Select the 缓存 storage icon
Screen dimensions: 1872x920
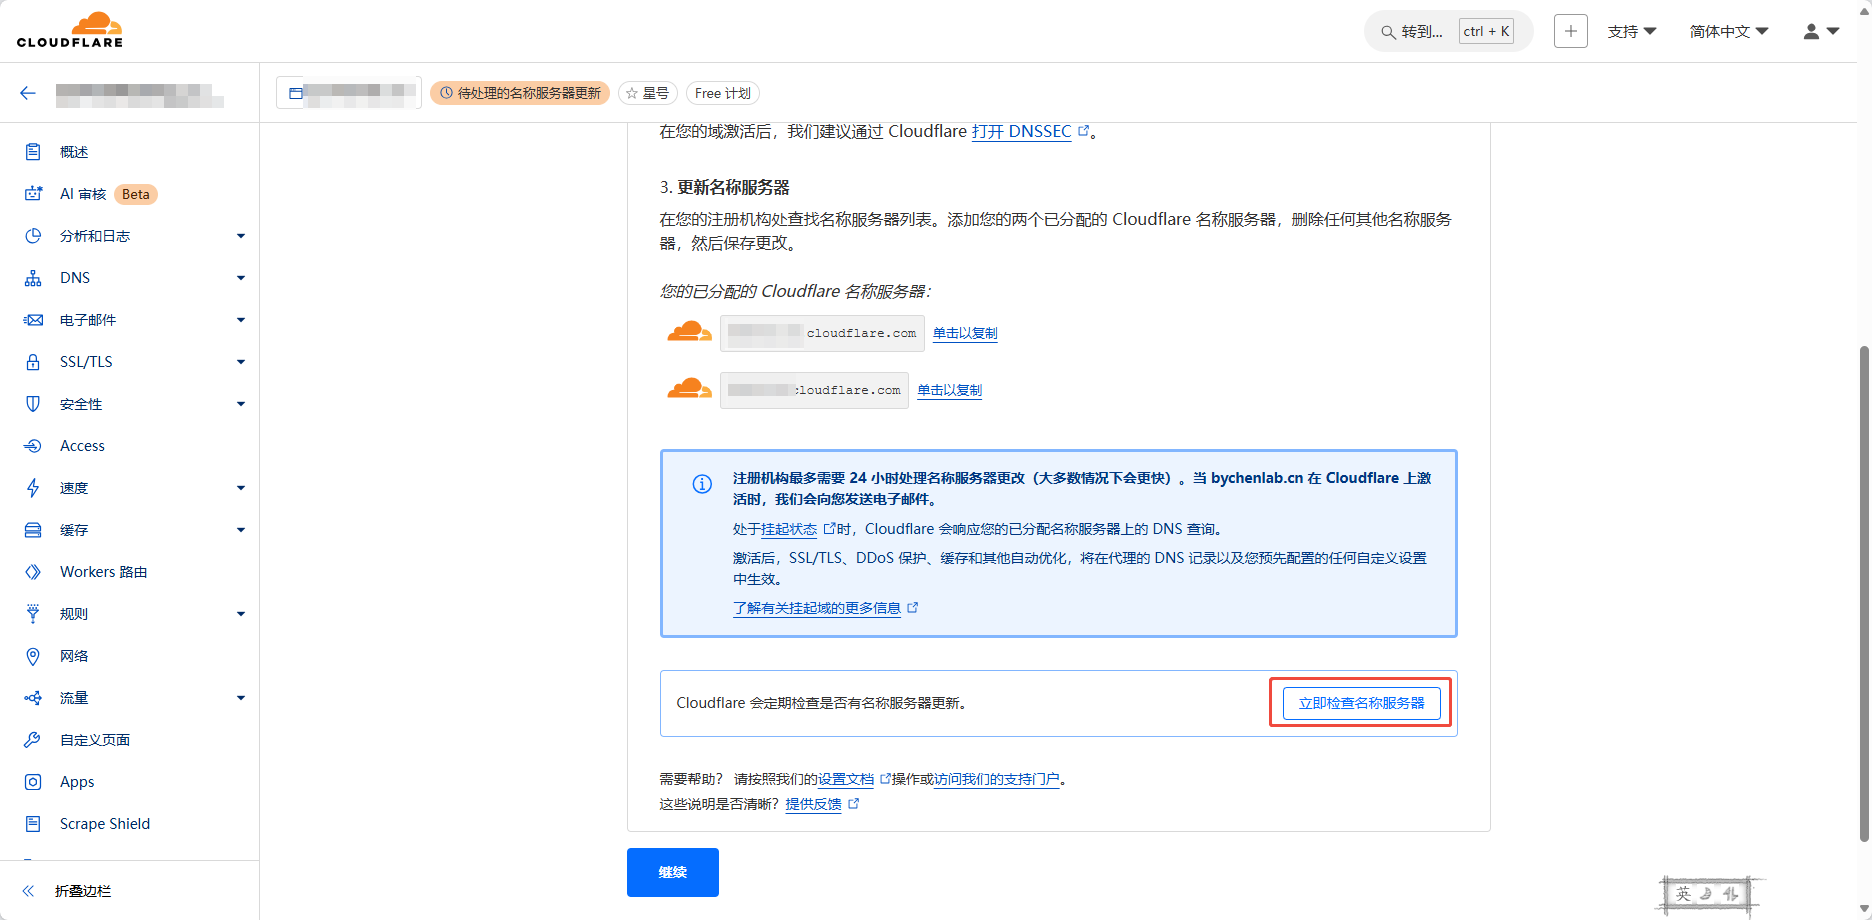[x=33, y=530]
